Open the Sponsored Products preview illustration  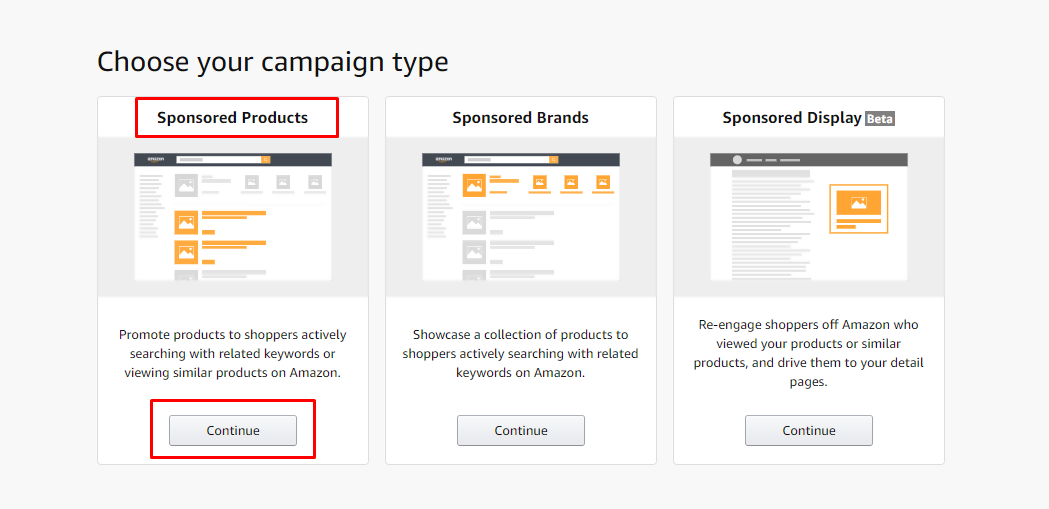click(233, 217)
